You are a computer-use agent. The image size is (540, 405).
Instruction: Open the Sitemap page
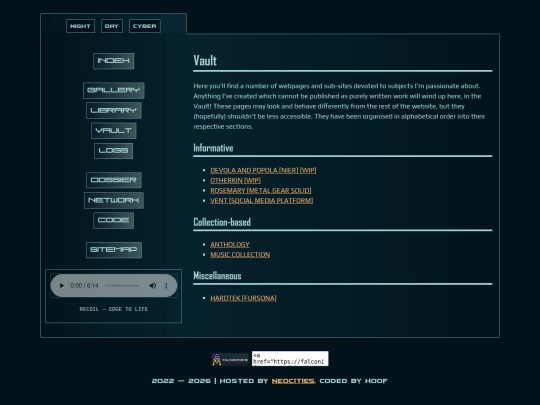114,250
